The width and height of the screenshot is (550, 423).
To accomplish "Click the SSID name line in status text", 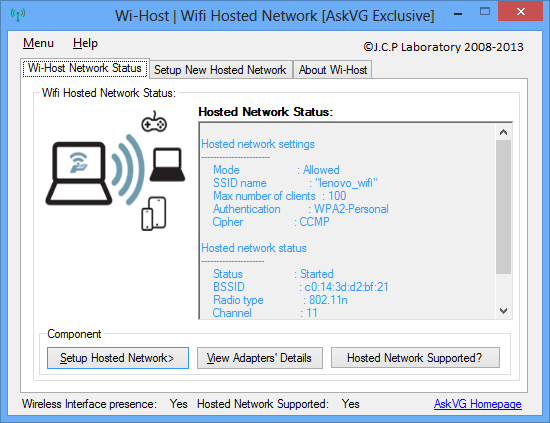I will [x=295, y=183].
